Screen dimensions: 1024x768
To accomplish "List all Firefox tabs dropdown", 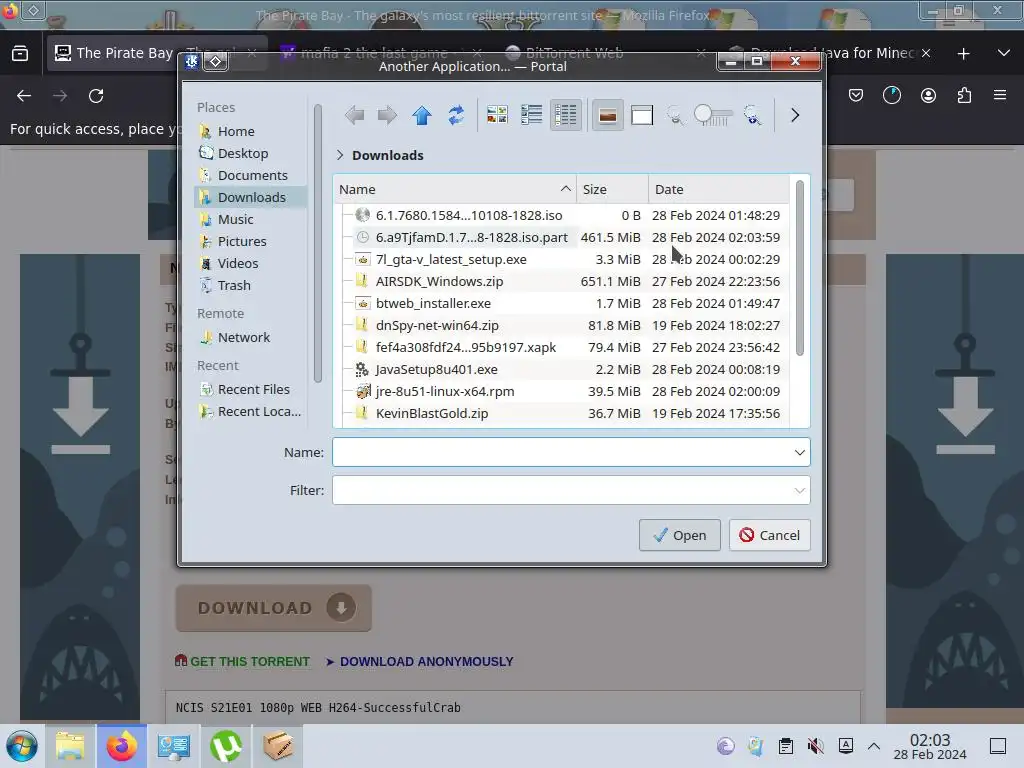I will coord(1004,54).
